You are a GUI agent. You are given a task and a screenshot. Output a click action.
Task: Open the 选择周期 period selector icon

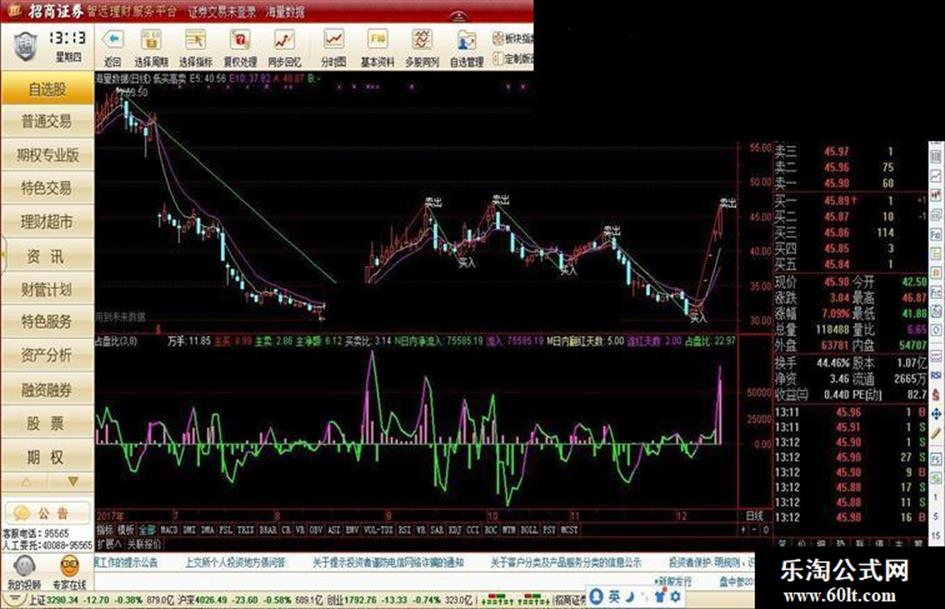click(x=151, y=40)
